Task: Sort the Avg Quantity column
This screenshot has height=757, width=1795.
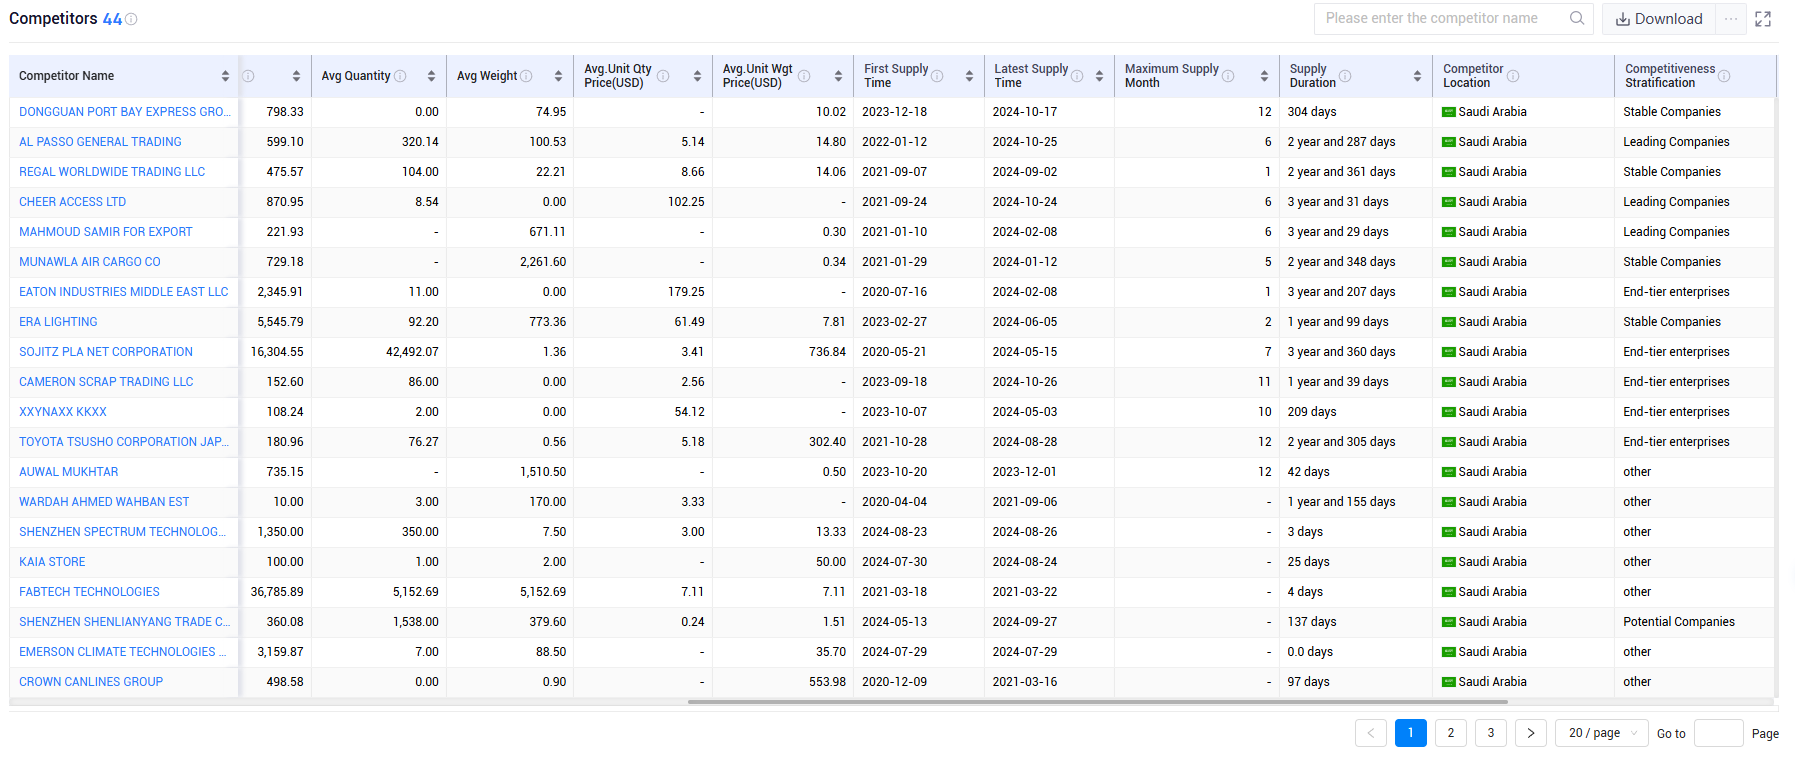Action: tap(431, 76)
